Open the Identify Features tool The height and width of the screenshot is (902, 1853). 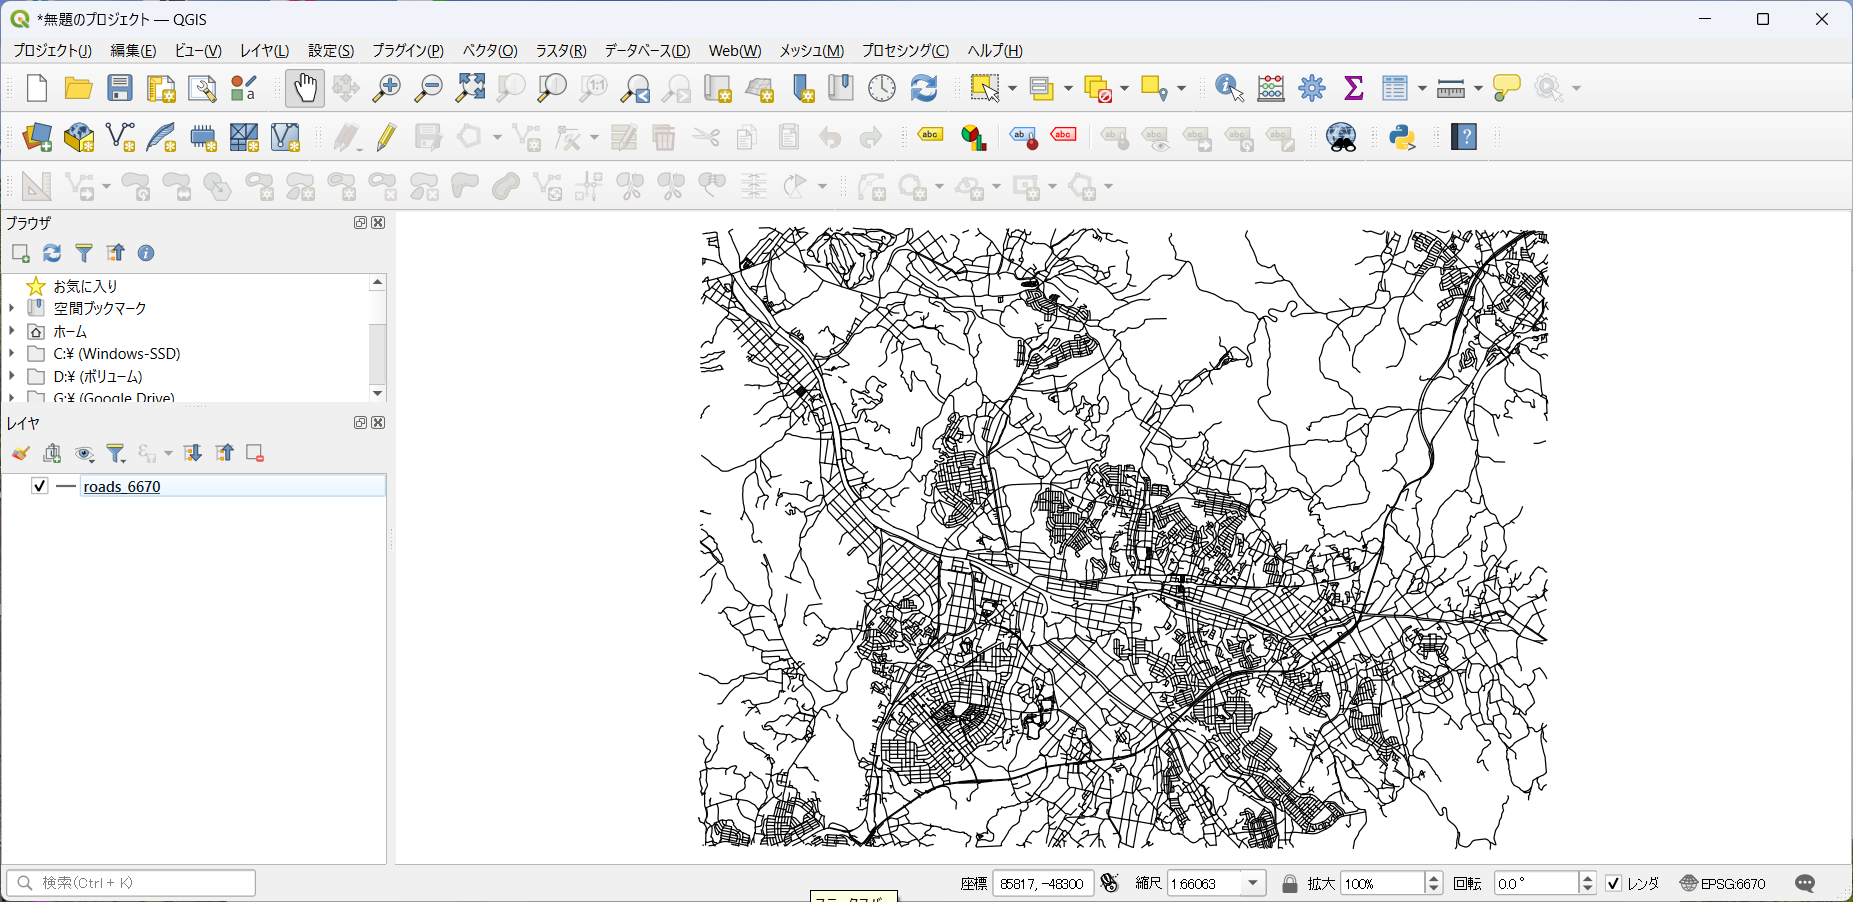click(x=1228, y=88)
